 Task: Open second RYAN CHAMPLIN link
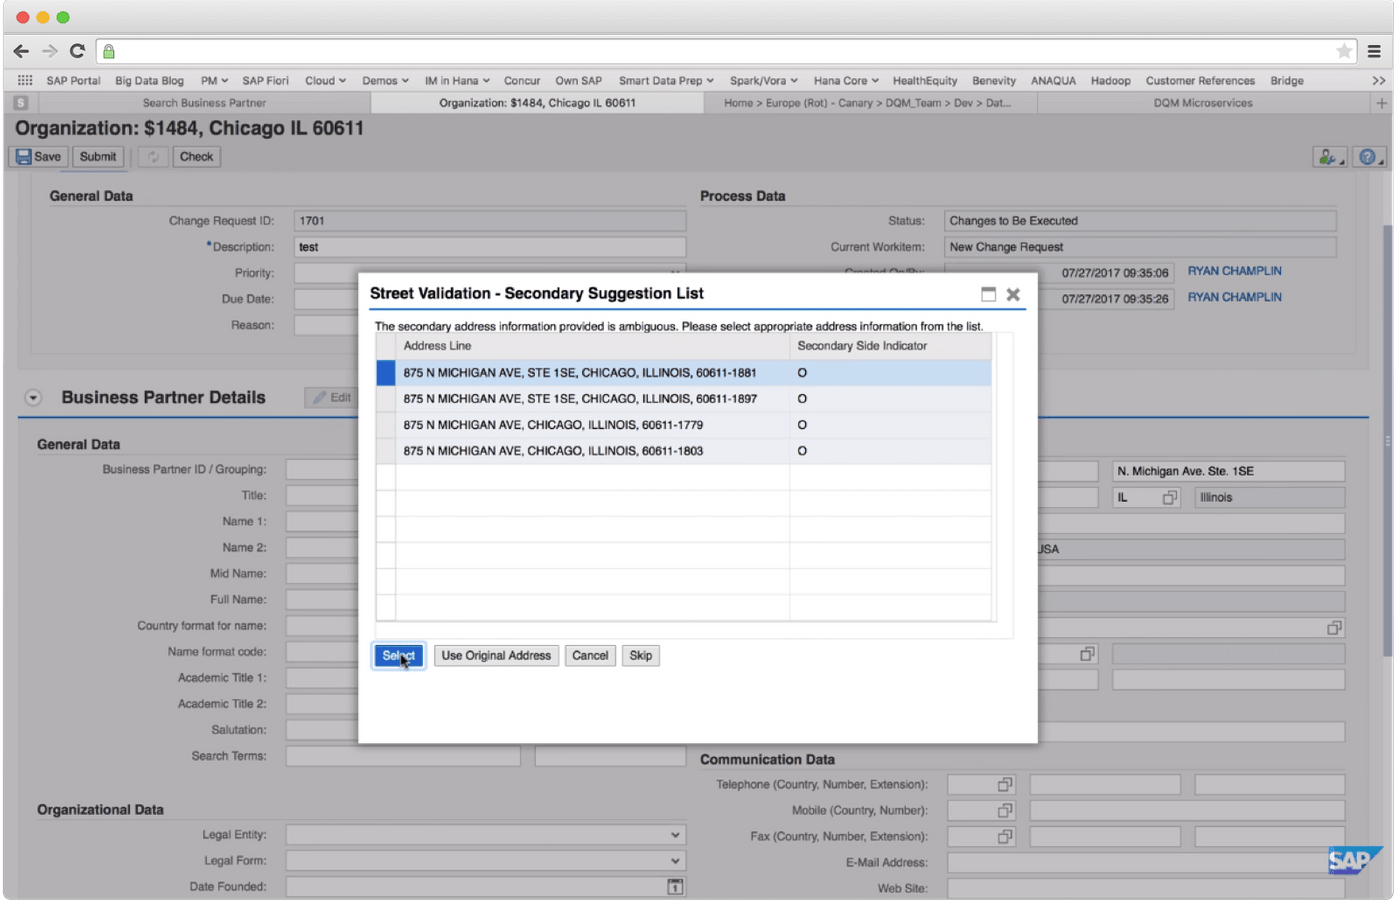tap(1234, 297)
